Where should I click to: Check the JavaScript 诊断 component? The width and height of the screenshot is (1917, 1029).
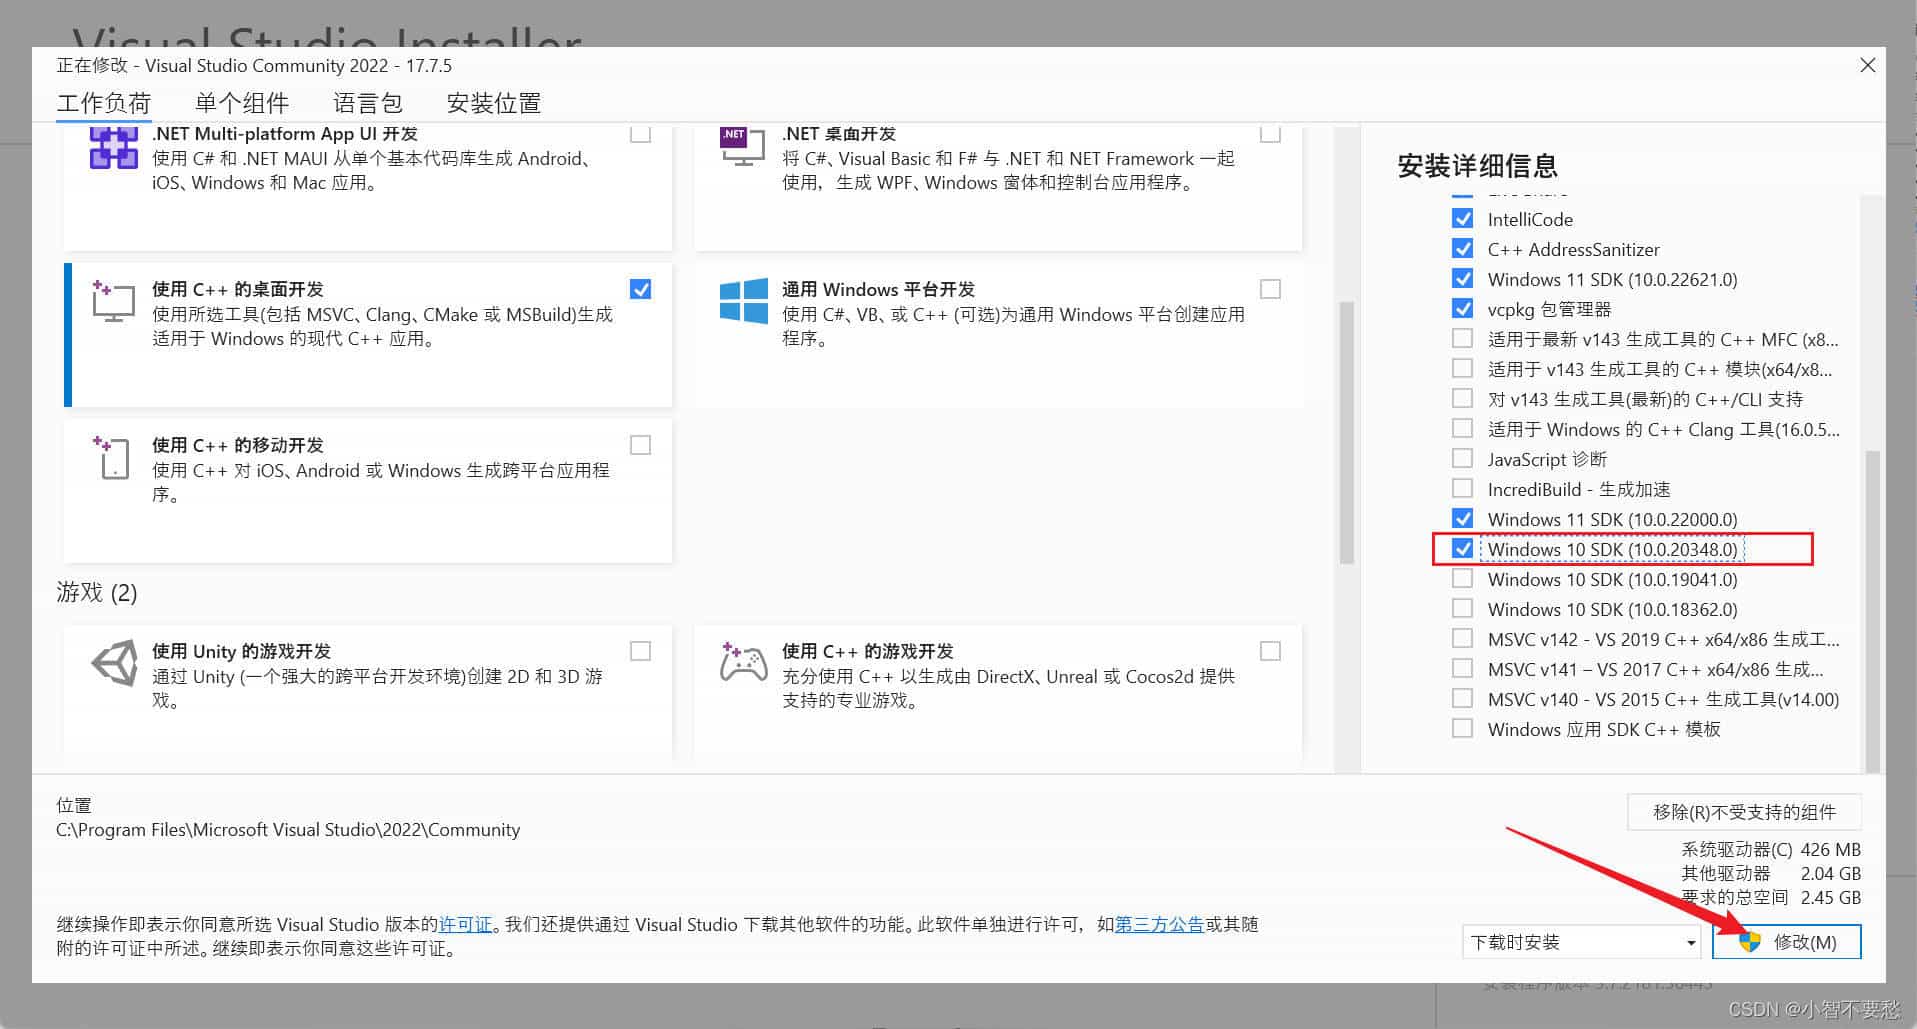(1462, 458)
